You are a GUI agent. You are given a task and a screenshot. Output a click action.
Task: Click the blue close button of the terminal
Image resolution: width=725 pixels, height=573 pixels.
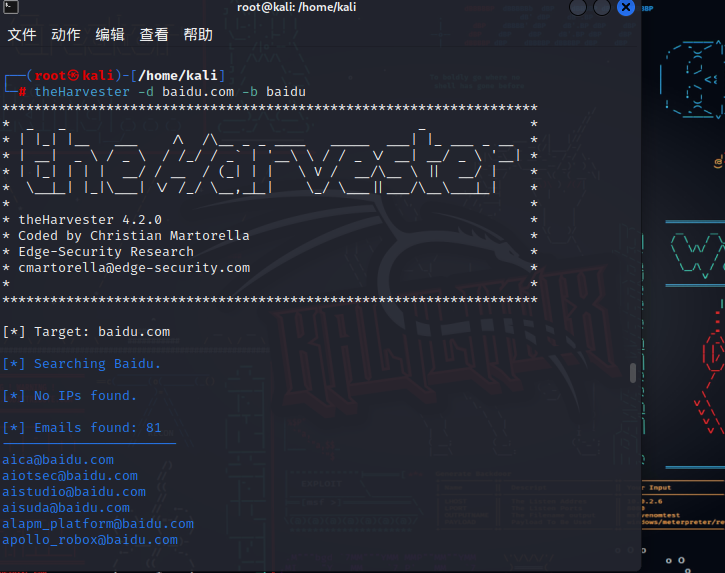626,7
